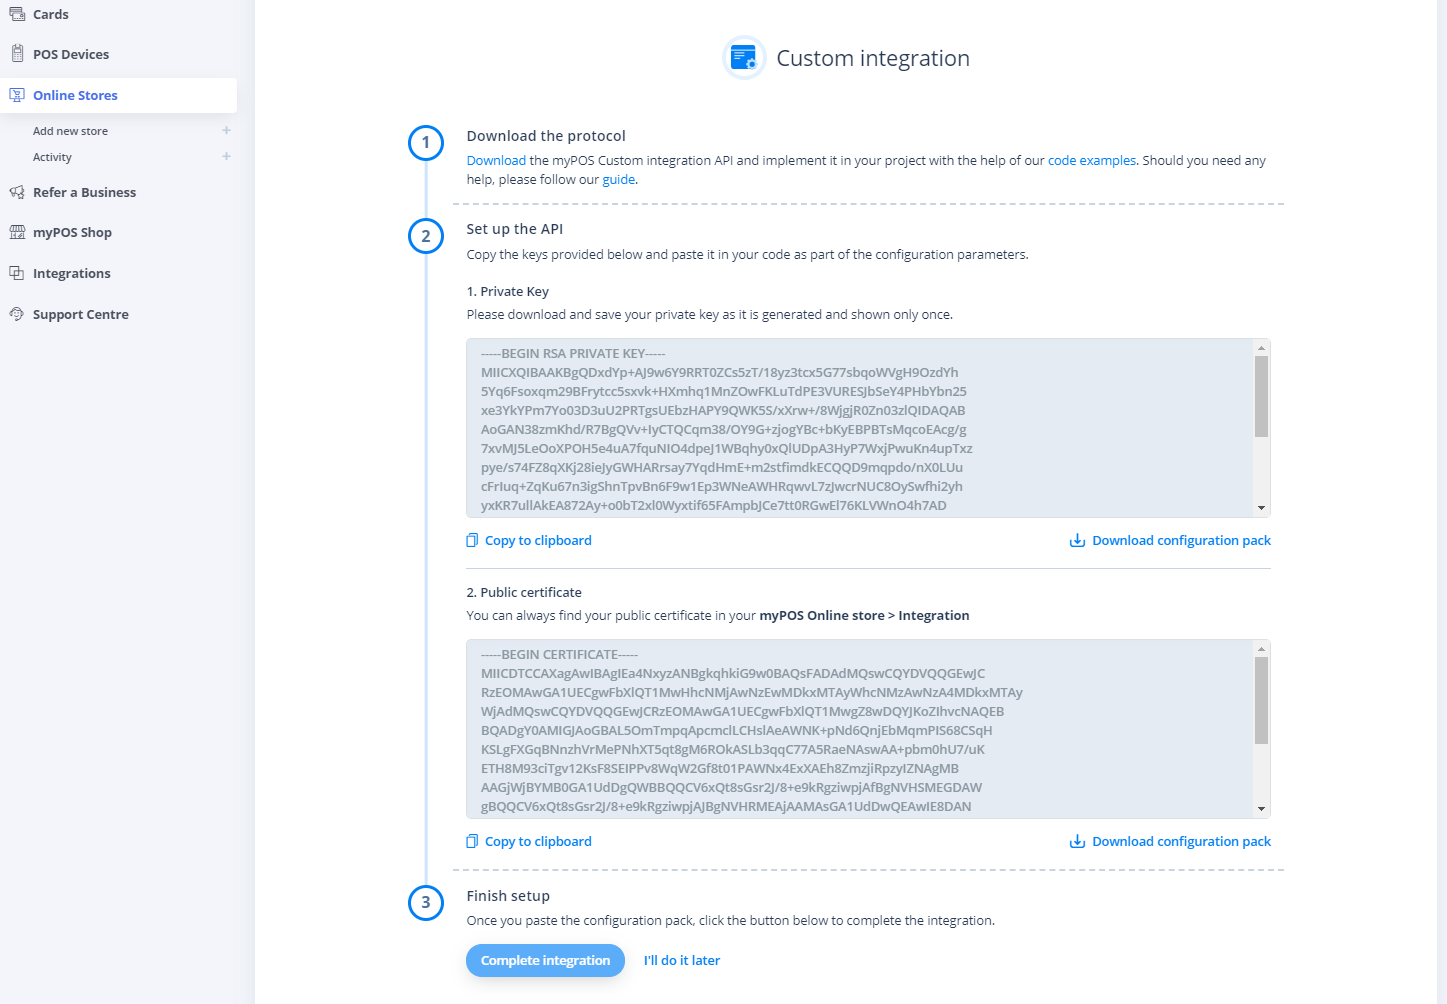Screen dimensions: 1447x1004
Task: Click the clipboard icon under the public certificate
Action: point(472,841)
